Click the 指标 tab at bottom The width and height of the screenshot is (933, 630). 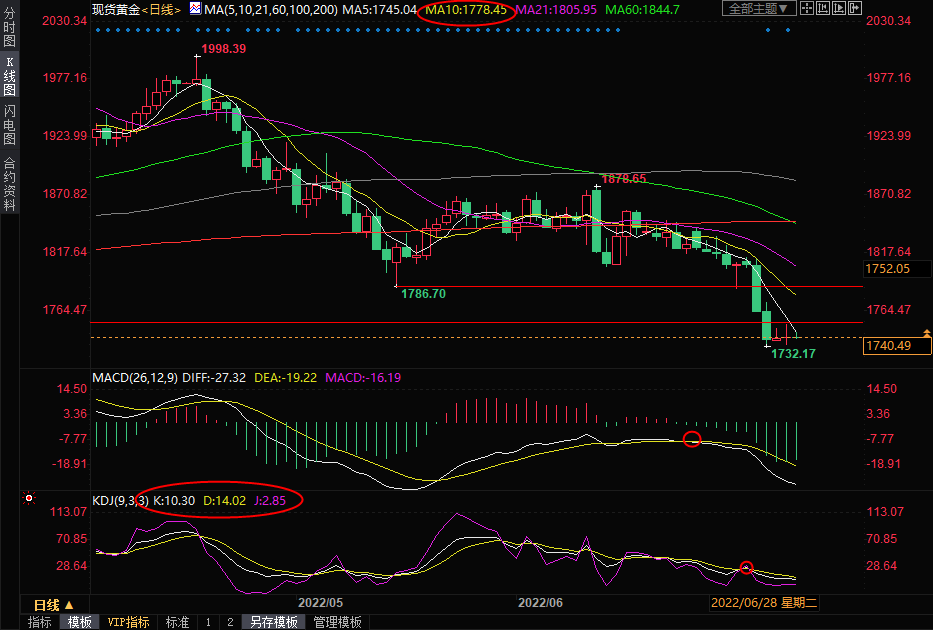(x=40, y=622)
